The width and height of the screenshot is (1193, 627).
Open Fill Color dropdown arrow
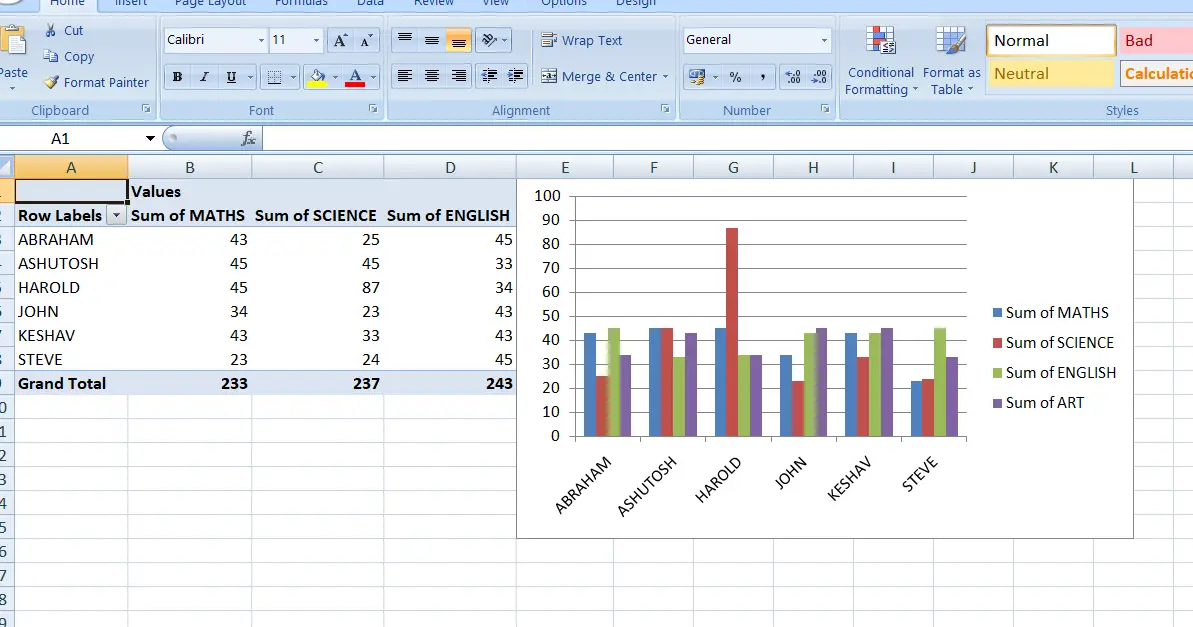335,77
